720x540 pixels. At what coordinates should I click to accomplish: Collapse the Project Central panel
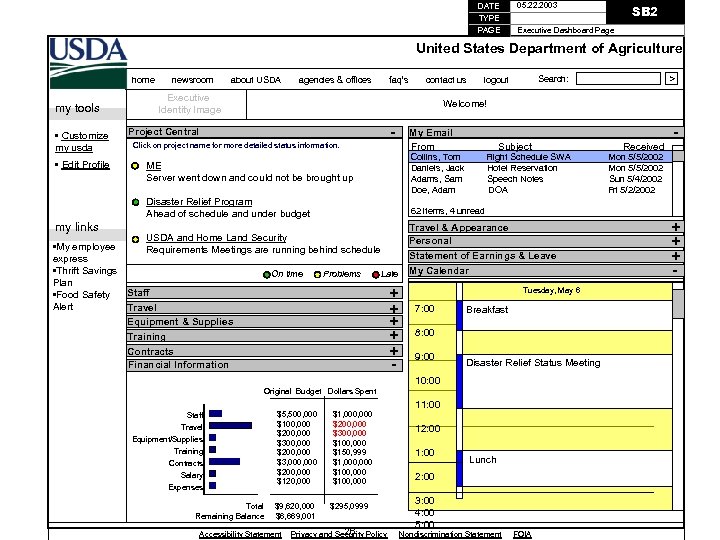[x=393, y=132]
